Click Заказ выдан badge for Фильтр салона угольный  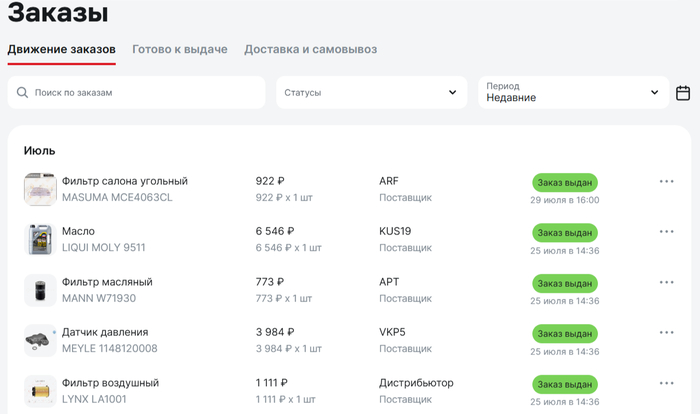click(564, 182)
